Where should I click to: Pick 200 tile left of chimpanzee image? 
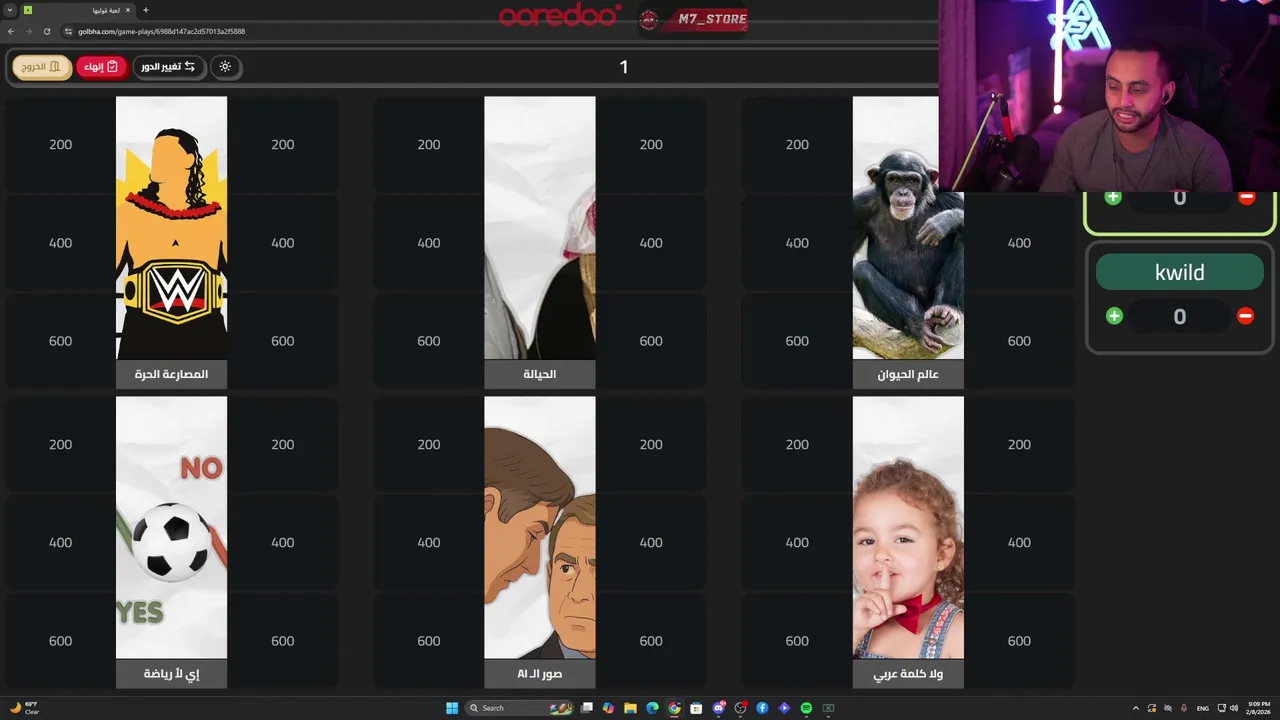pyautogui.click(x=797, y=145)
